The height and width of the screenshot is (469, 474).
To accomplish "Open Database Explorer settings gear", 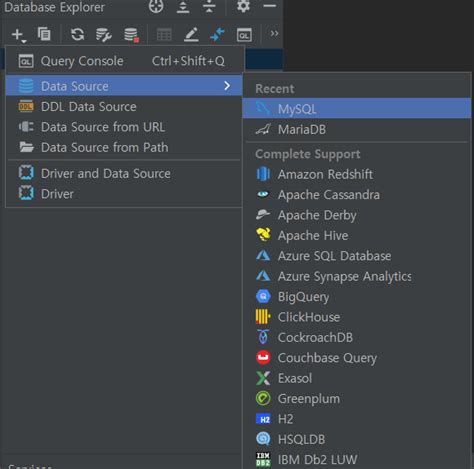I will 243,6.
